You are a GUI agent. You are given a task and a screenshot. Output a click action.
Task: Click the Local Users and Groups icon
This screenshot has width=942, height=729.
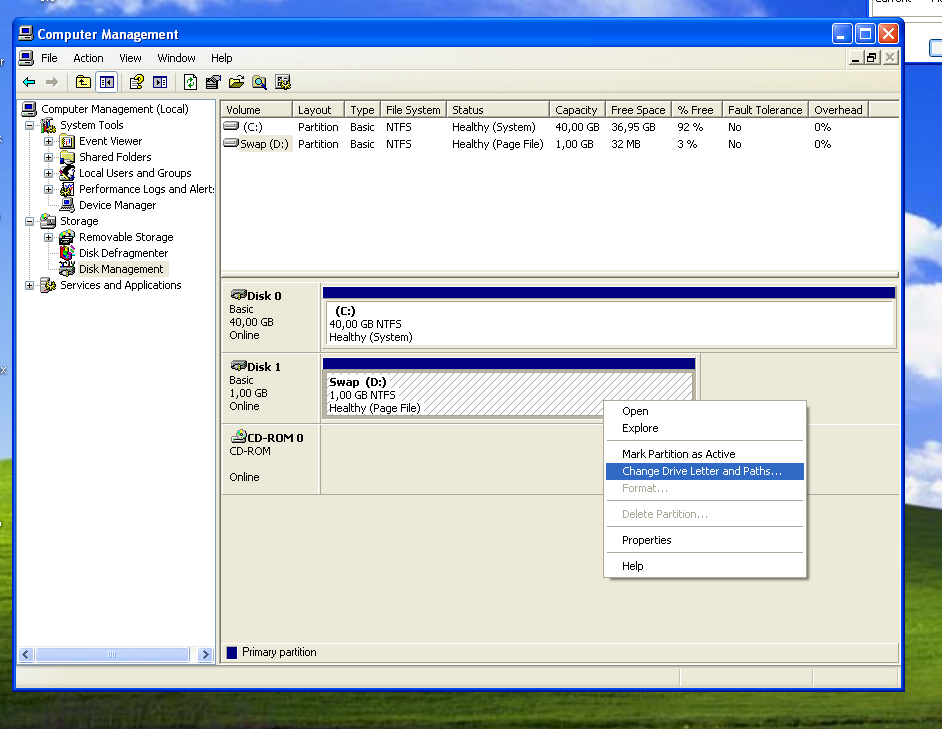[x=67, y=173]
